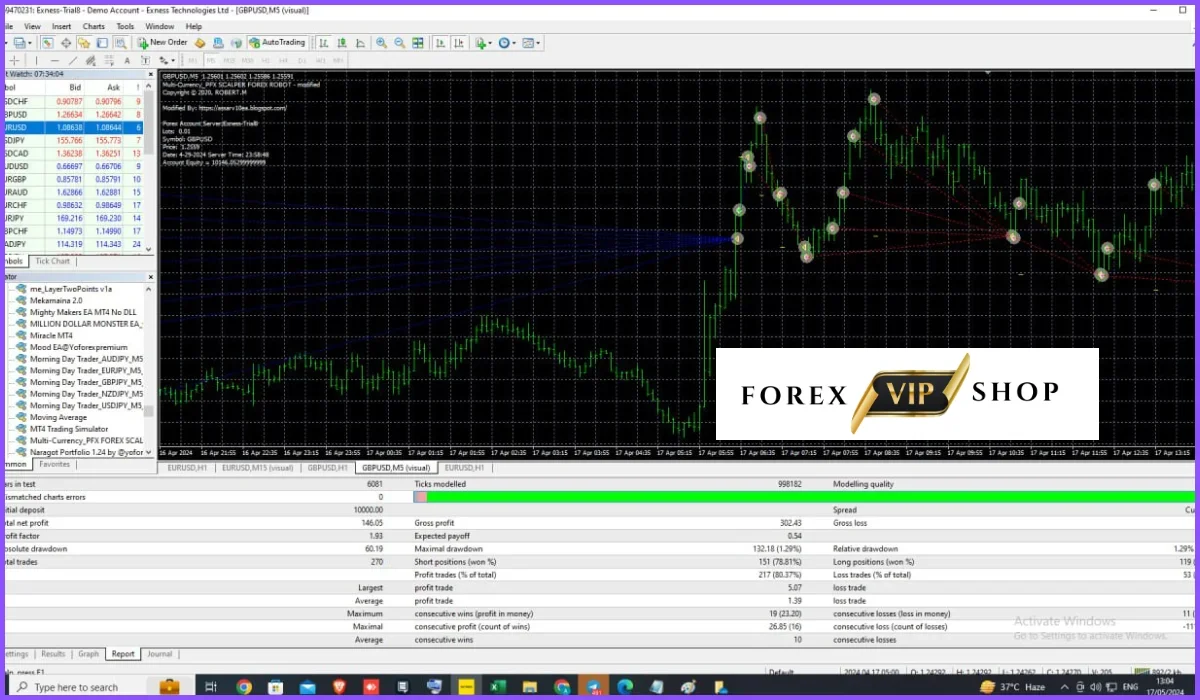
Task: Open the Window menu
Action: pos(159,26)
